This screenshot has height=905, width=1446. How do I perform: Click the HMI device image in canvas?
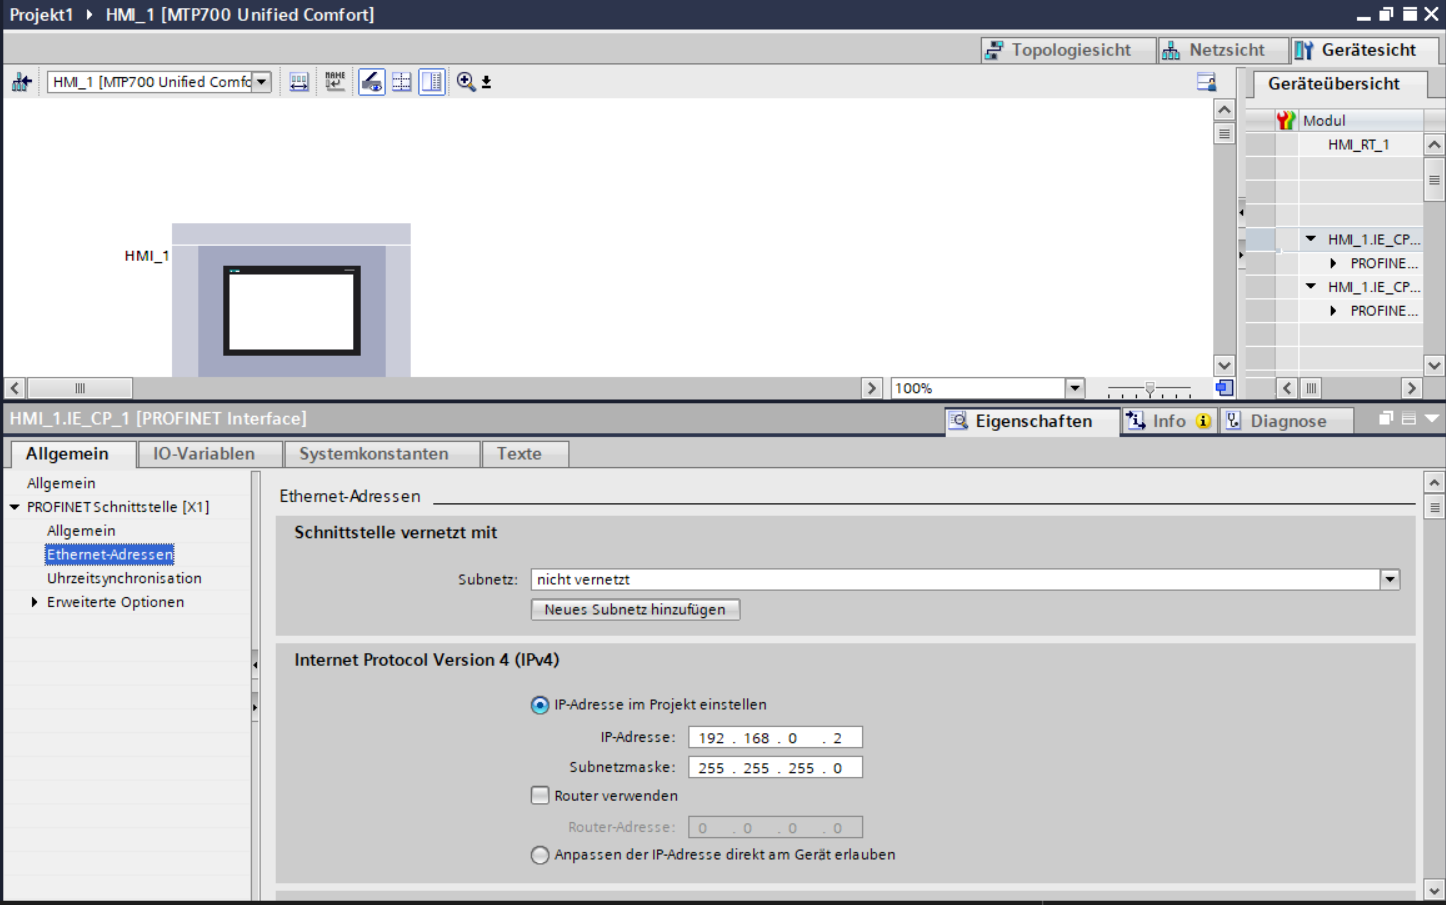click(291, 310)
